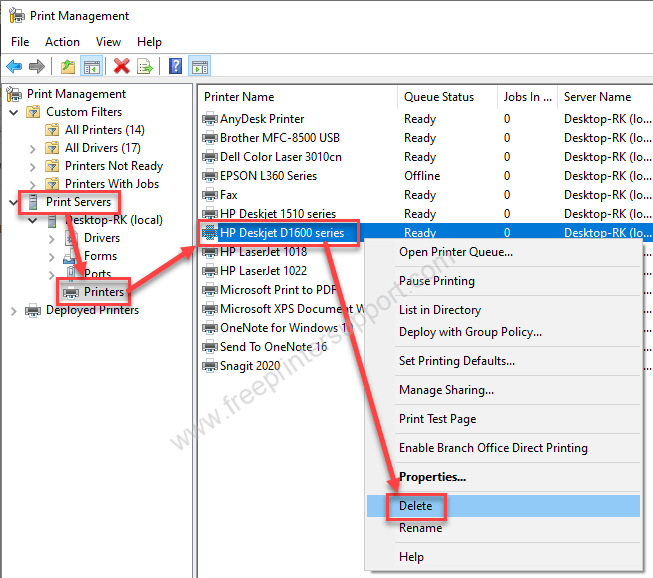
Task: Click the blue Help question mark icon
Action: [x=175, y=66]
